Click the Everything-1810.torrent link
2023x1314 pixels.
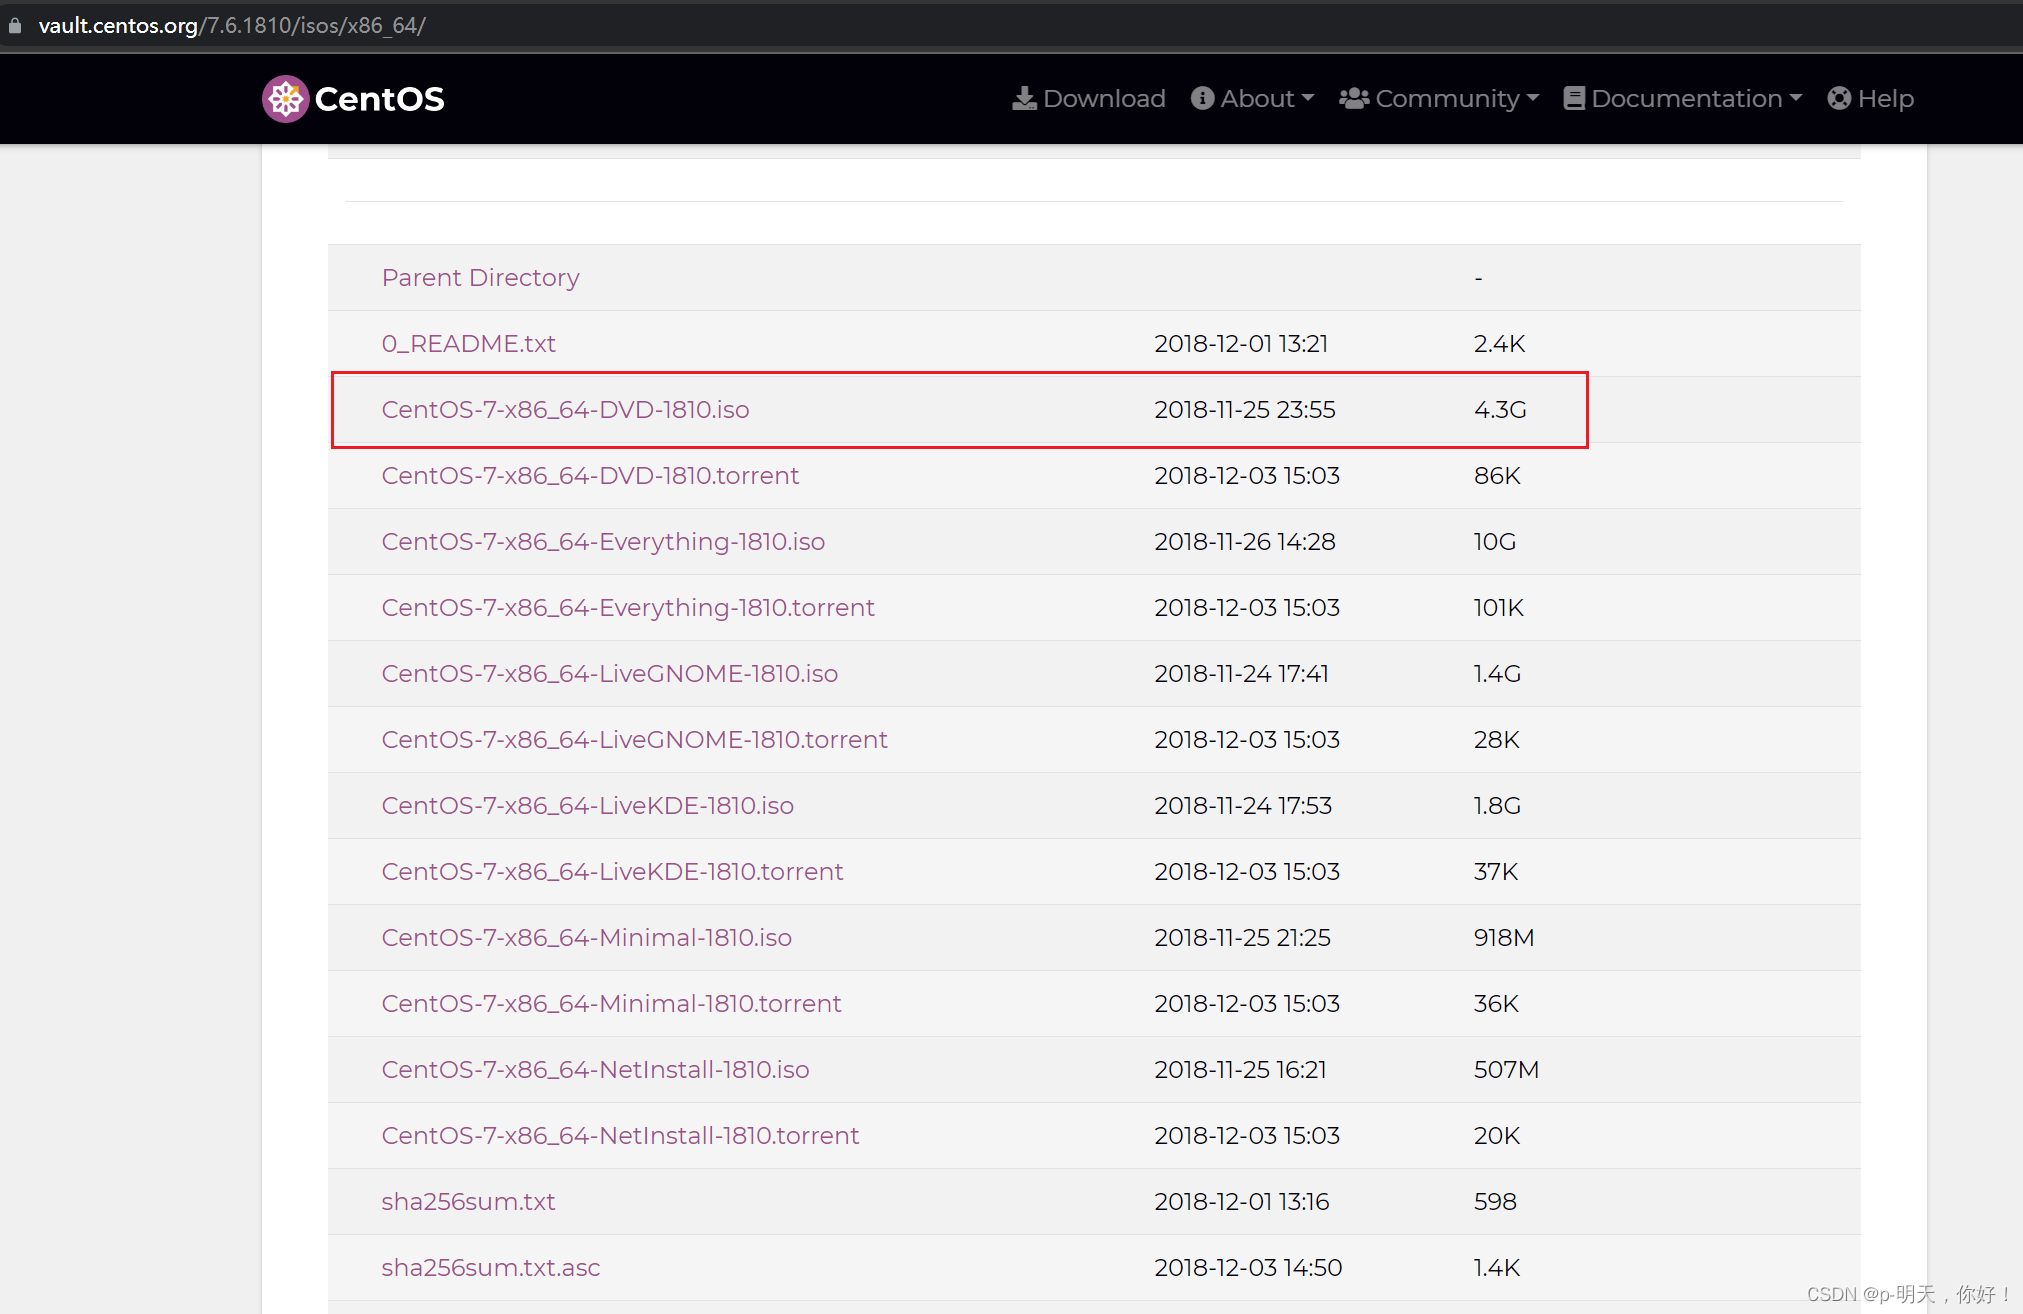[627, 608]
